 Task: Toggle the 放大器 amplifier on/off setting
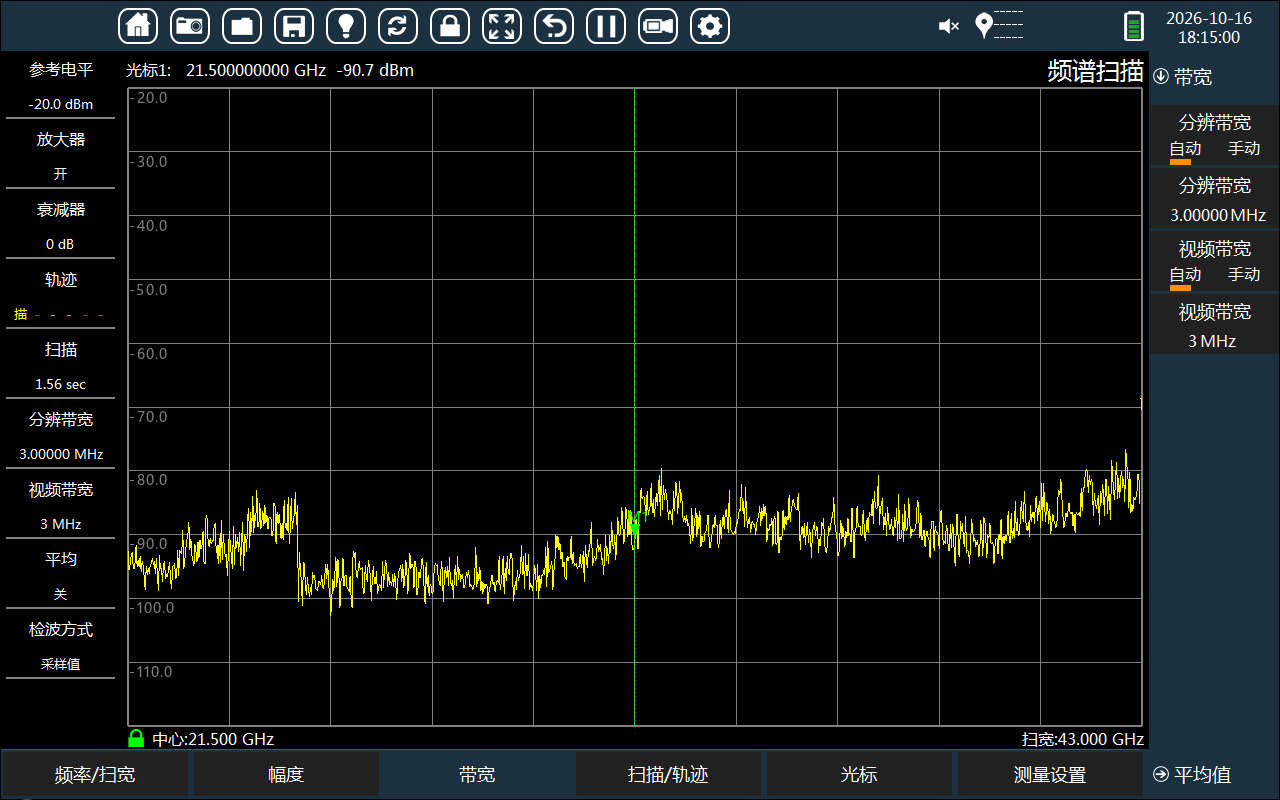60,156
